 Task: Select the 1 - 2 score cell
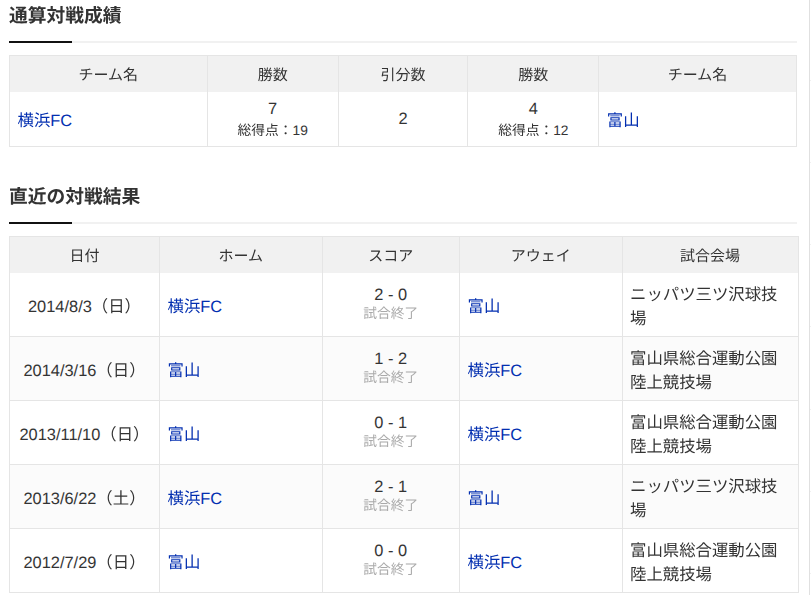point(391,359)
